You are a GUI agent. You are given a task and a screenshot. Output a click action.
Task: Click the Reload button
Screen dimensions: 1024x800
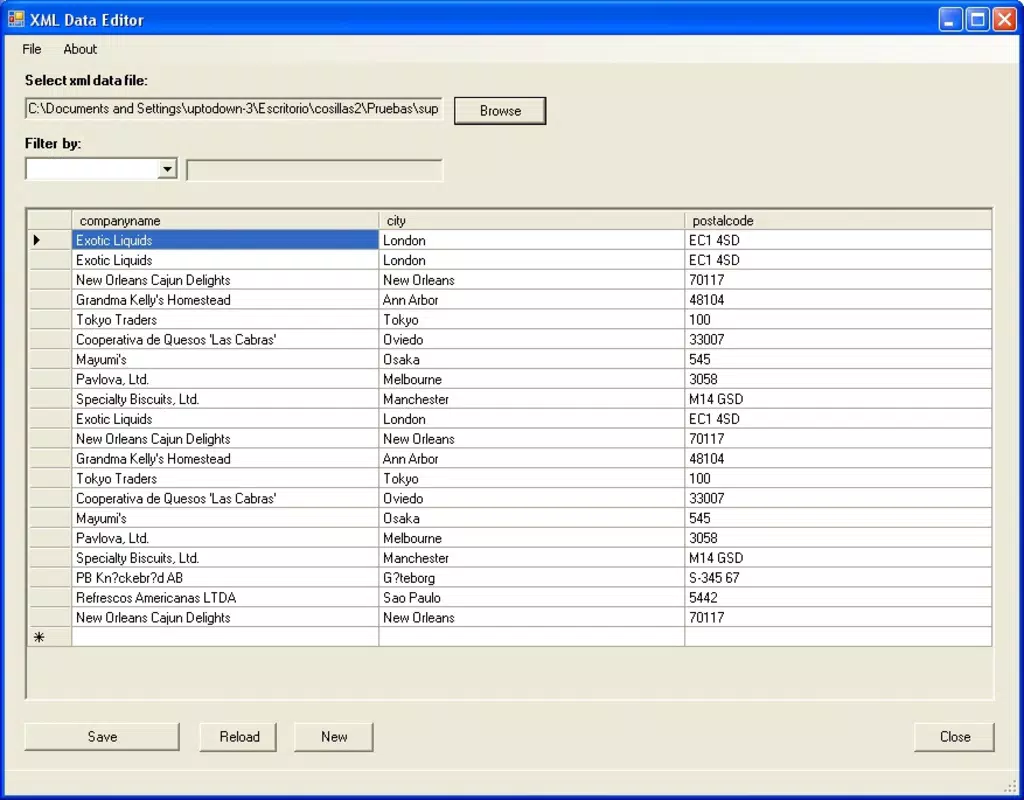click(x=238, y=737)
